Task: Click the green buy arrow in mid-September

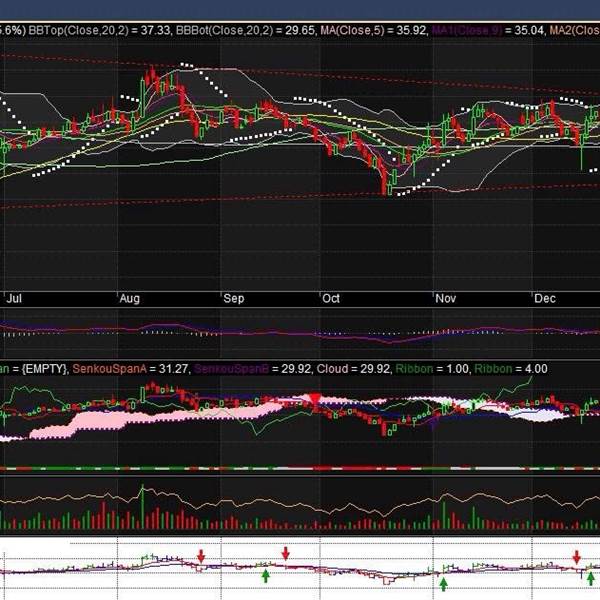Action: point(266,576)
